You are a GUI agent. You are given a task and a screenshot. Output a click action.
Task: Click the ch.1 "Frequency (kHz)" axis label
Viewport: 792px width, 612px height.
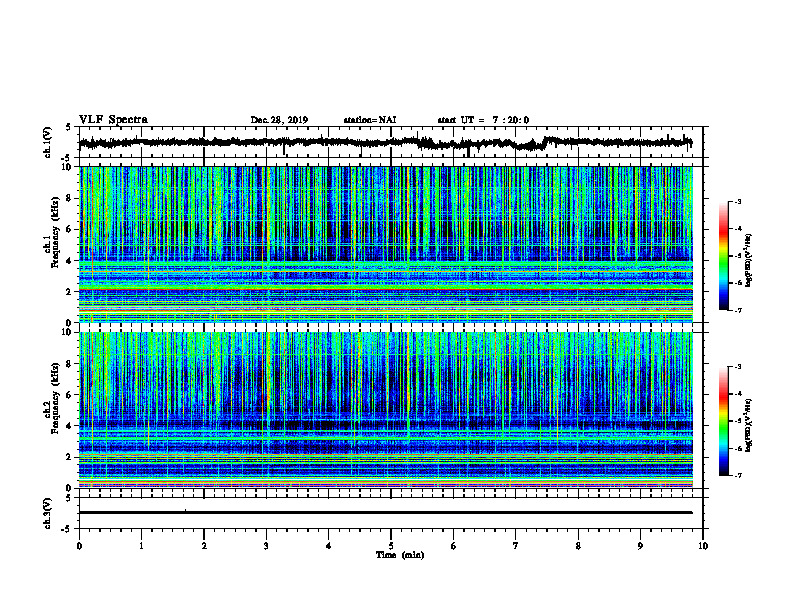coord(55,232)
